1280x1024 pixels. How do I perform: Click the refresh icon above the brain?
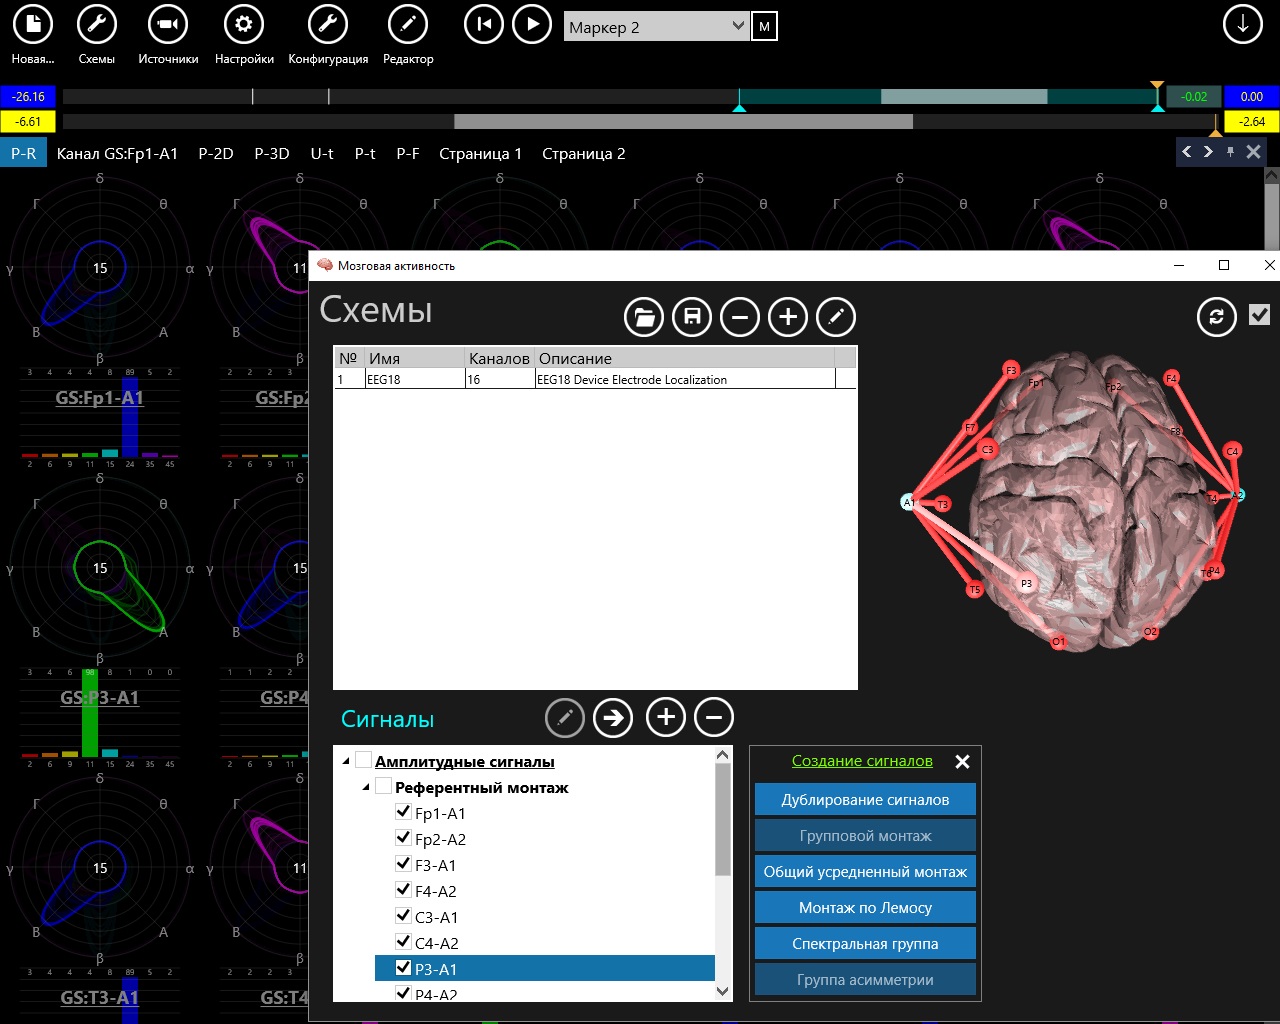click(x=1217, y=317)
